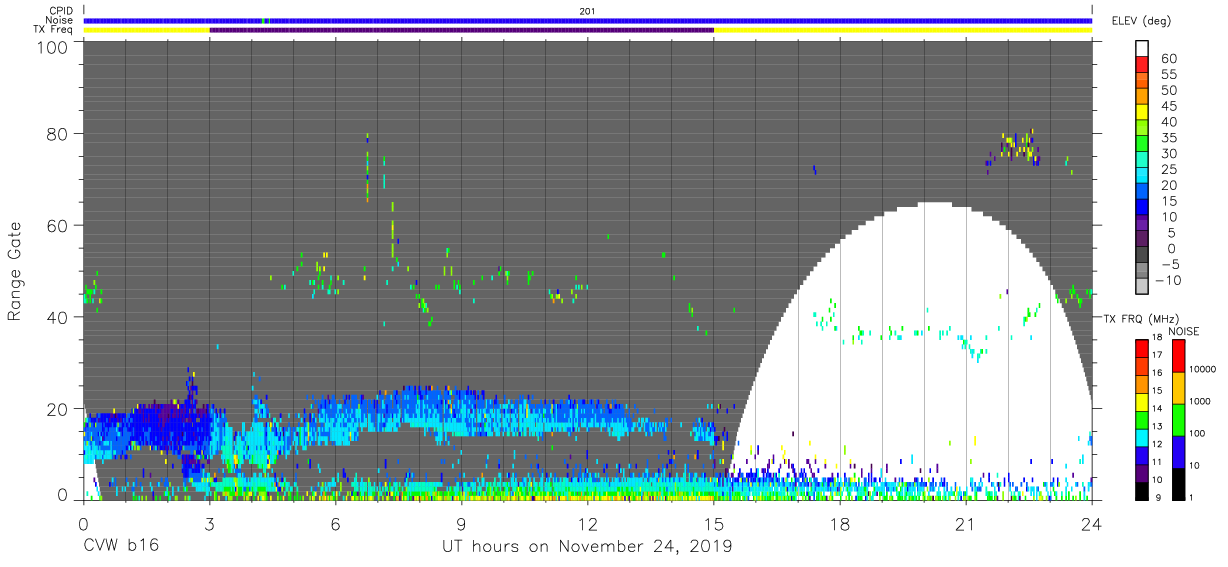Click elevation scale label 45
The width and height of the screenshot is (1228, 567).
[x=1169, y=106]
